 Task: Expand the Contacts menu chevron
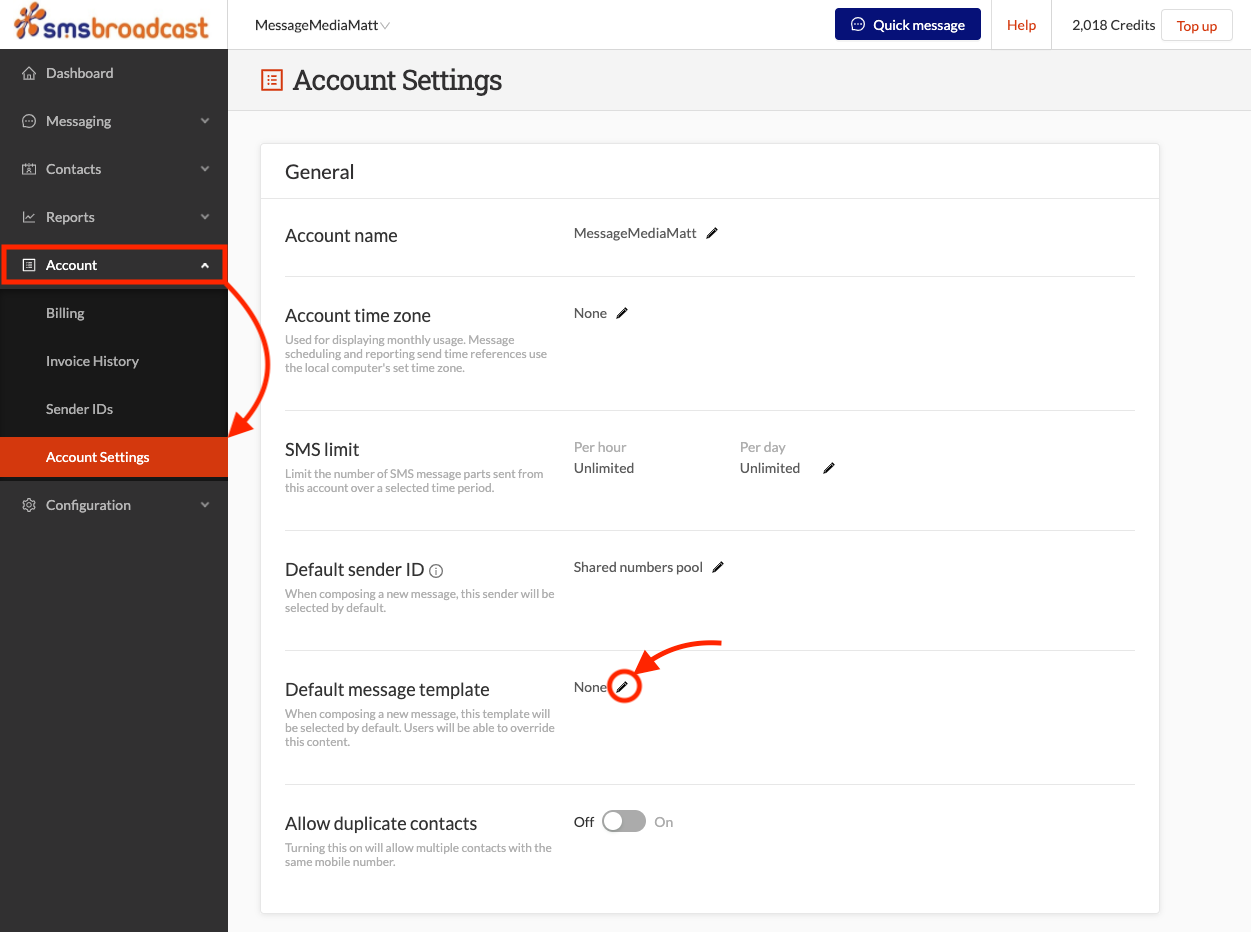(x=205, y=169)
